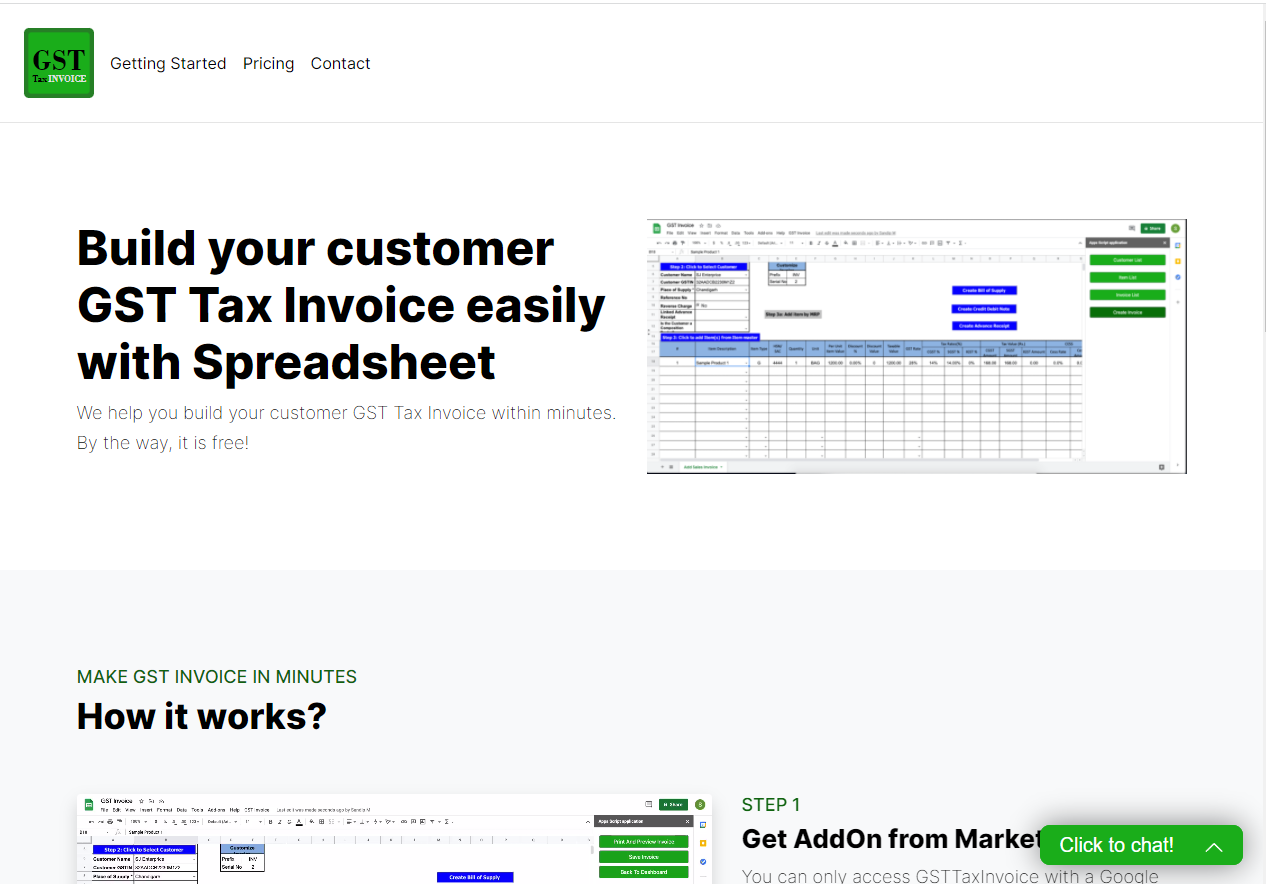Open the Step 1 spreadsheet screenshot
This screenshot has height=884, width=1266.
tap(394, 839)
